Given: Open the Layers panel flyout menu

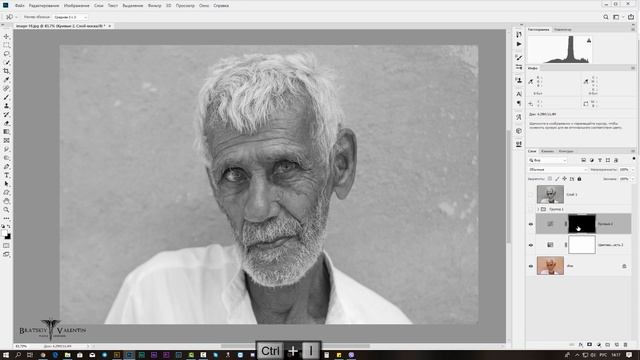Looking at the screenshot, I should coord(633,151).
